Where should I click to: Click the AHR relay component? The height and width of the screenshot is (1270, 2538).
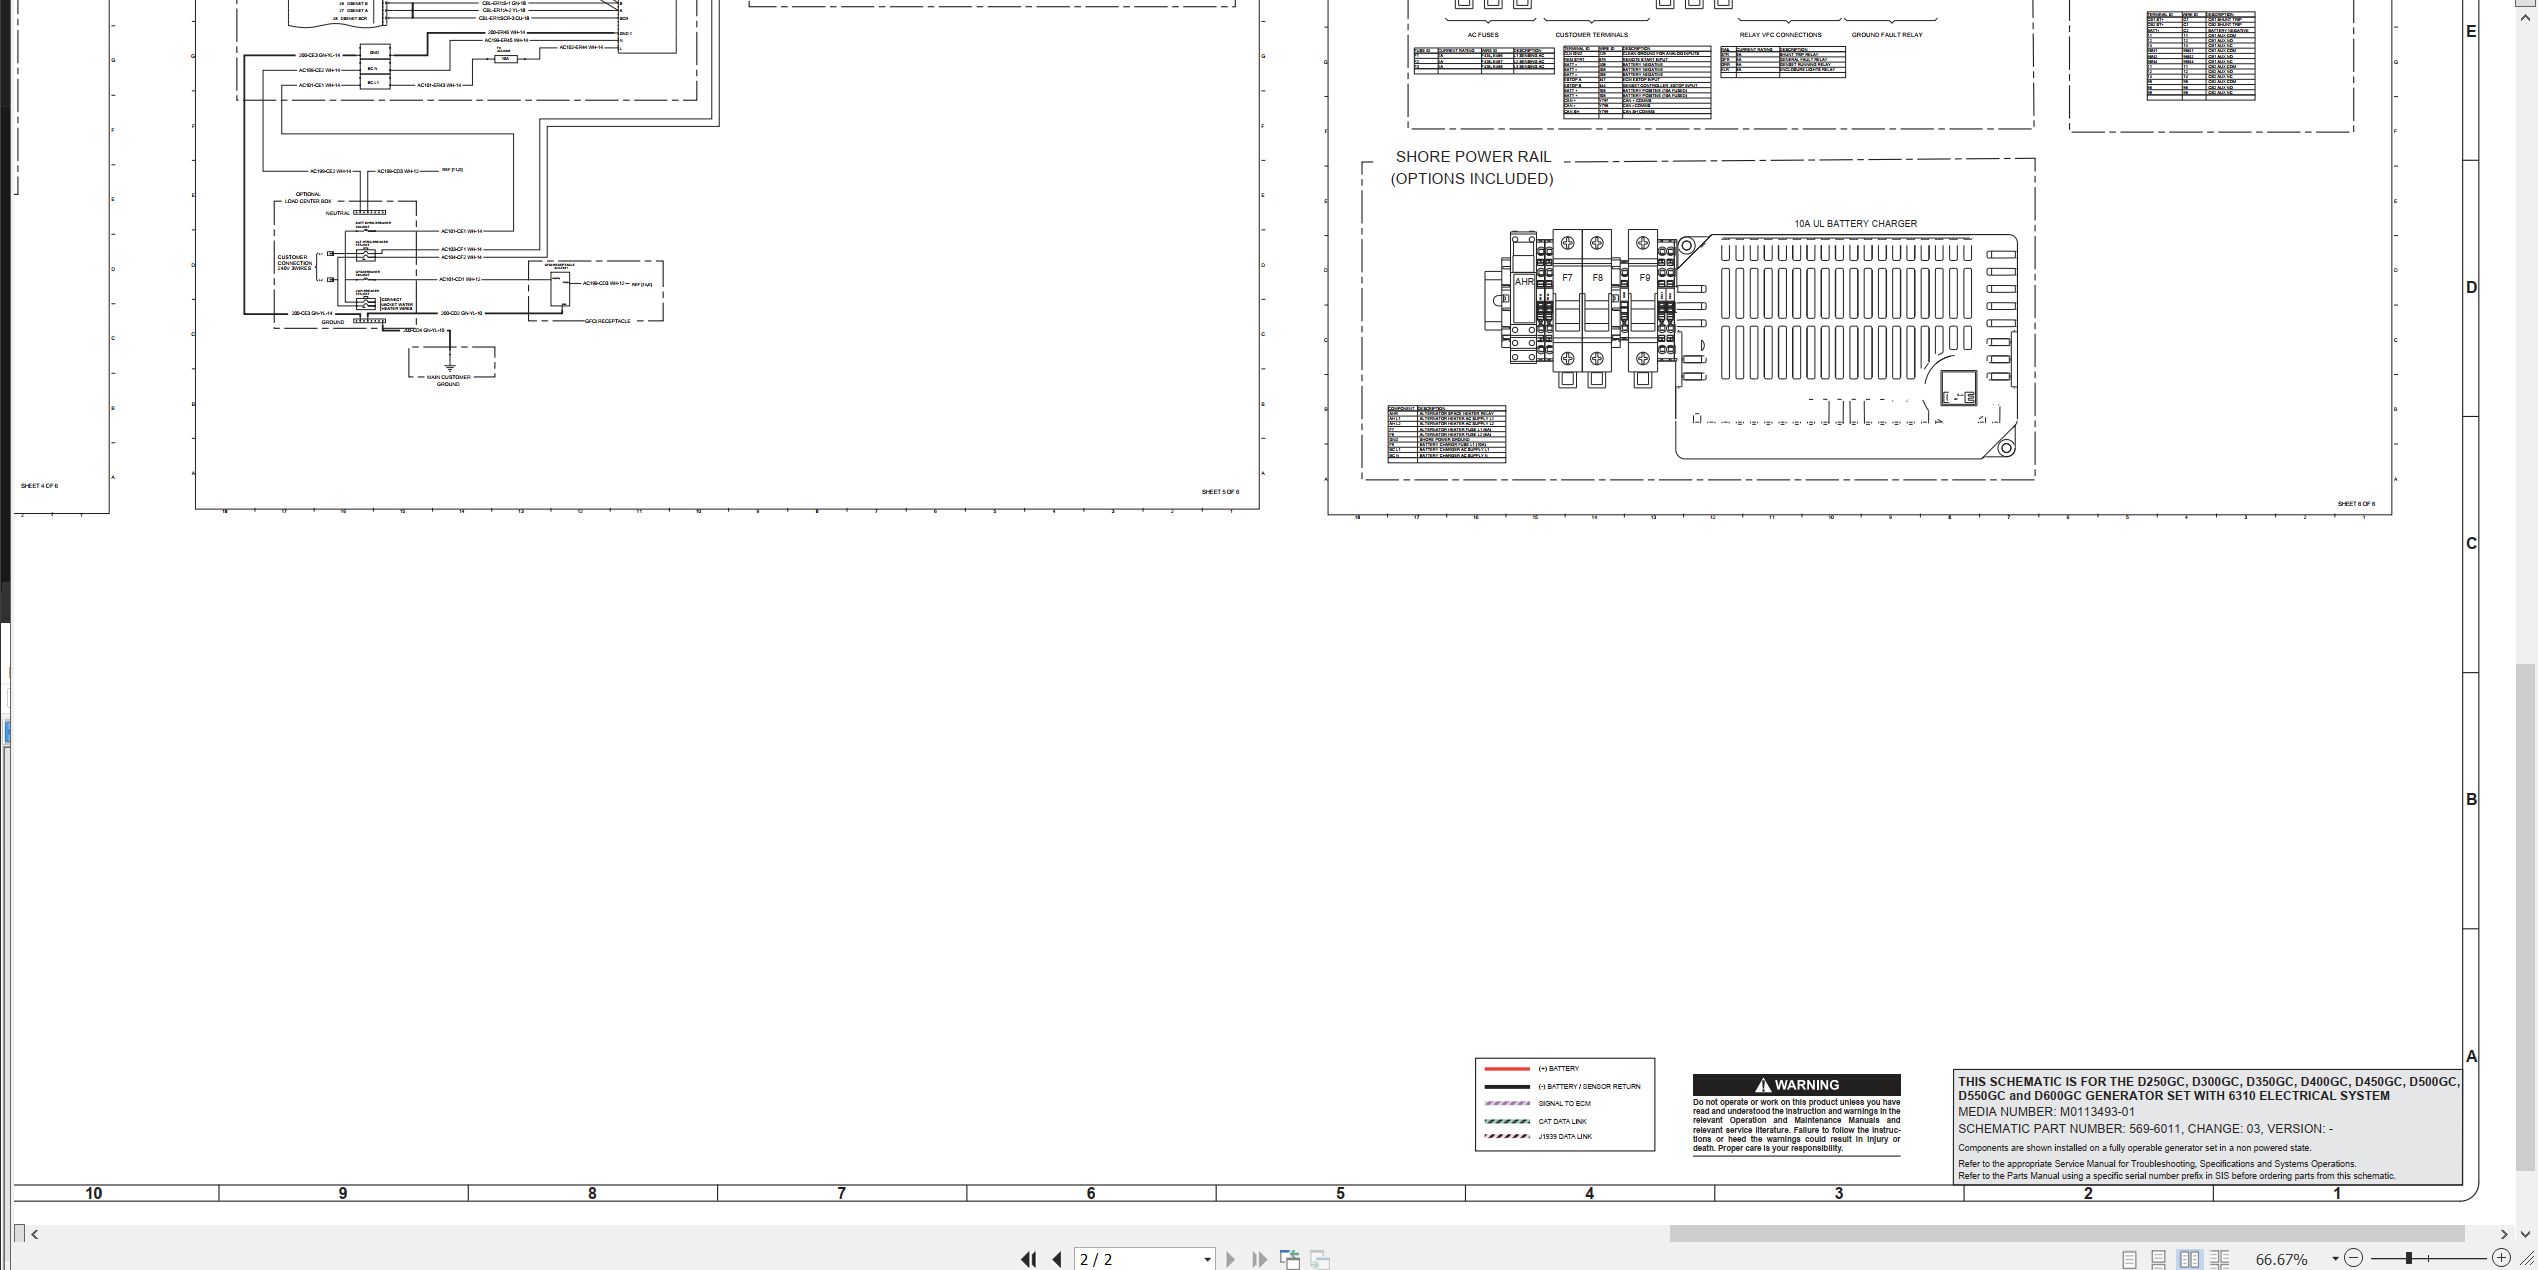[1523, 297]
